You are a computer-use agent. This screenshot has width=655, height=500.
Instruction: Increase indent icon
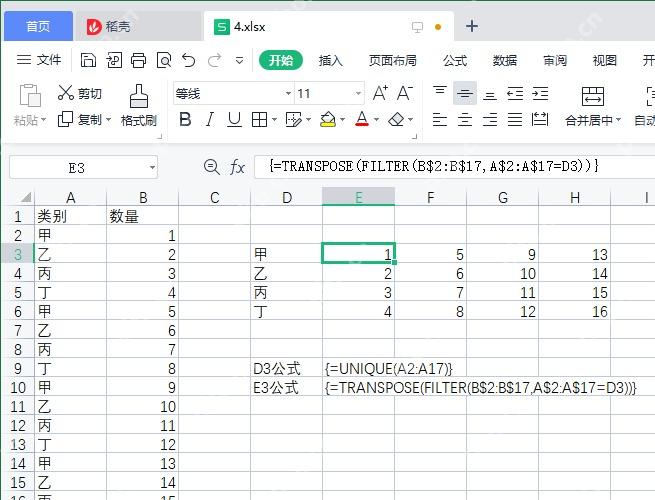(x=540, y=94)
